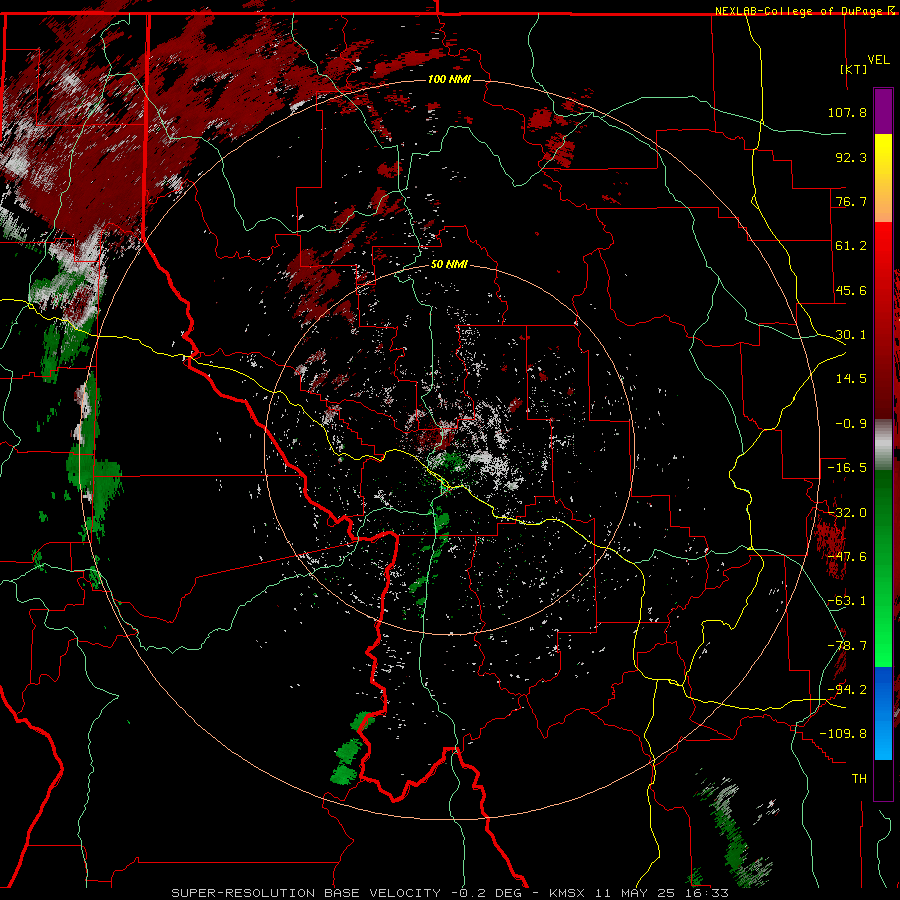This screenshot has height=900, width=900.
Task: Click the 61.2 legend value
Action: pyautogui.click(x=851, y=246)
